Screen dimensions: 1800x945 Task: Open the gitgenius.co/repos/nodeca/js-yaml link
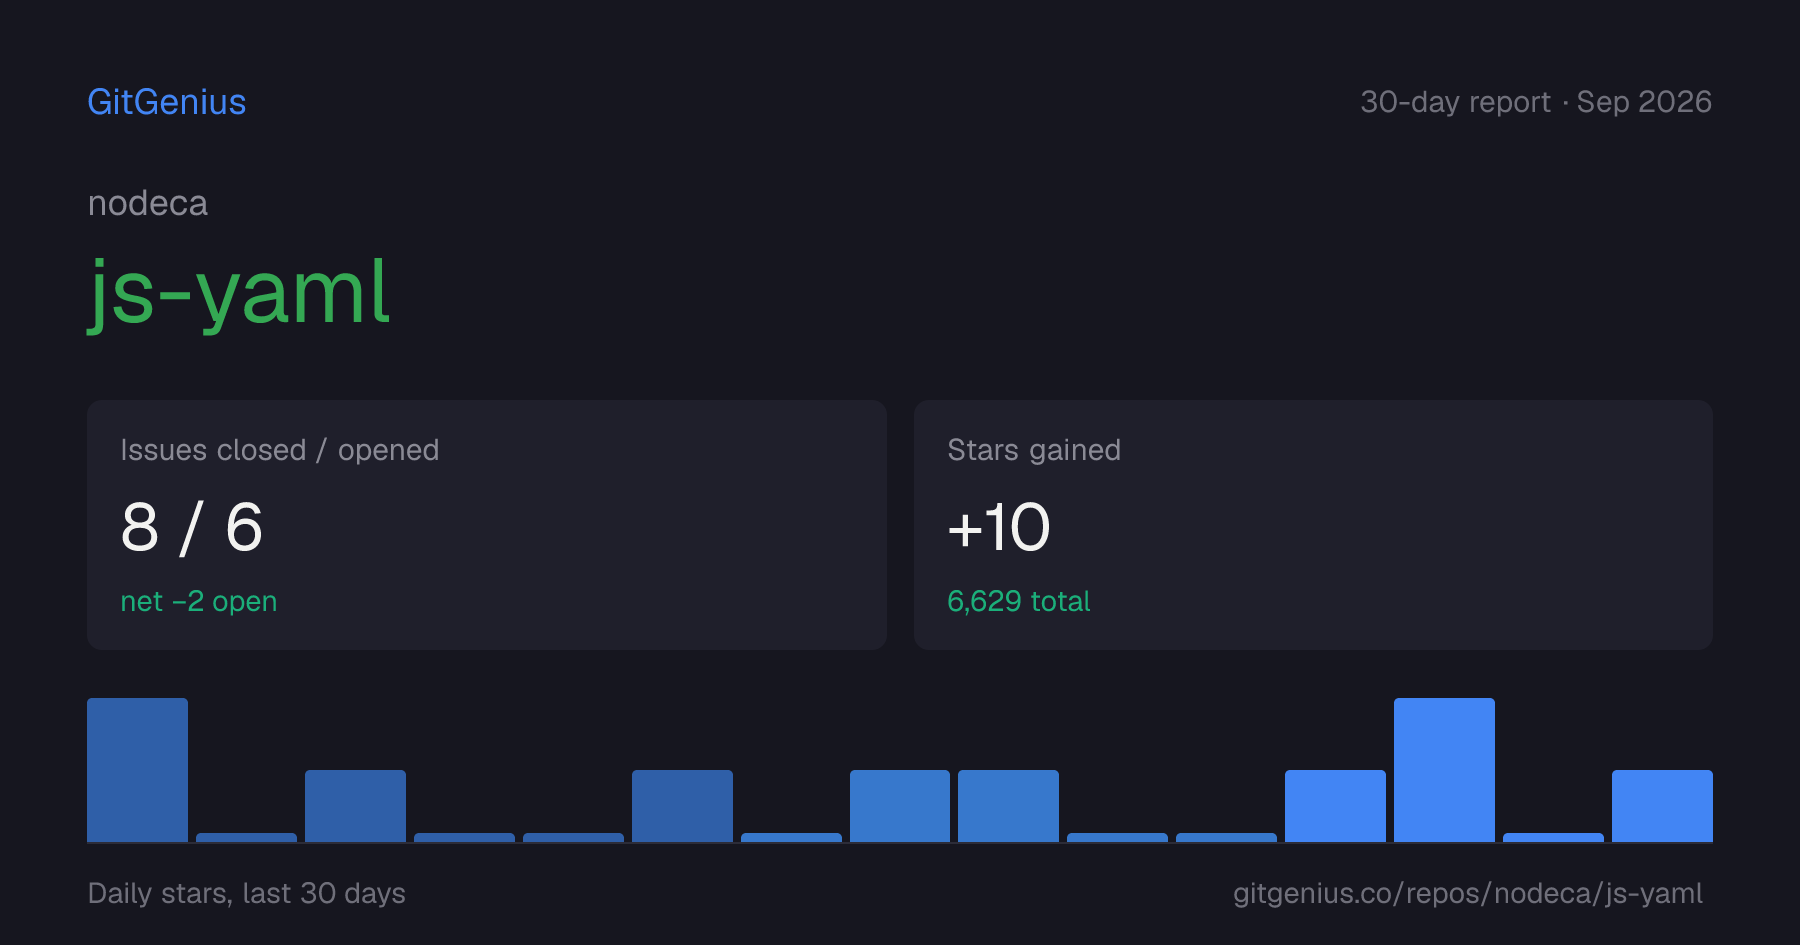coord(1467,893)
